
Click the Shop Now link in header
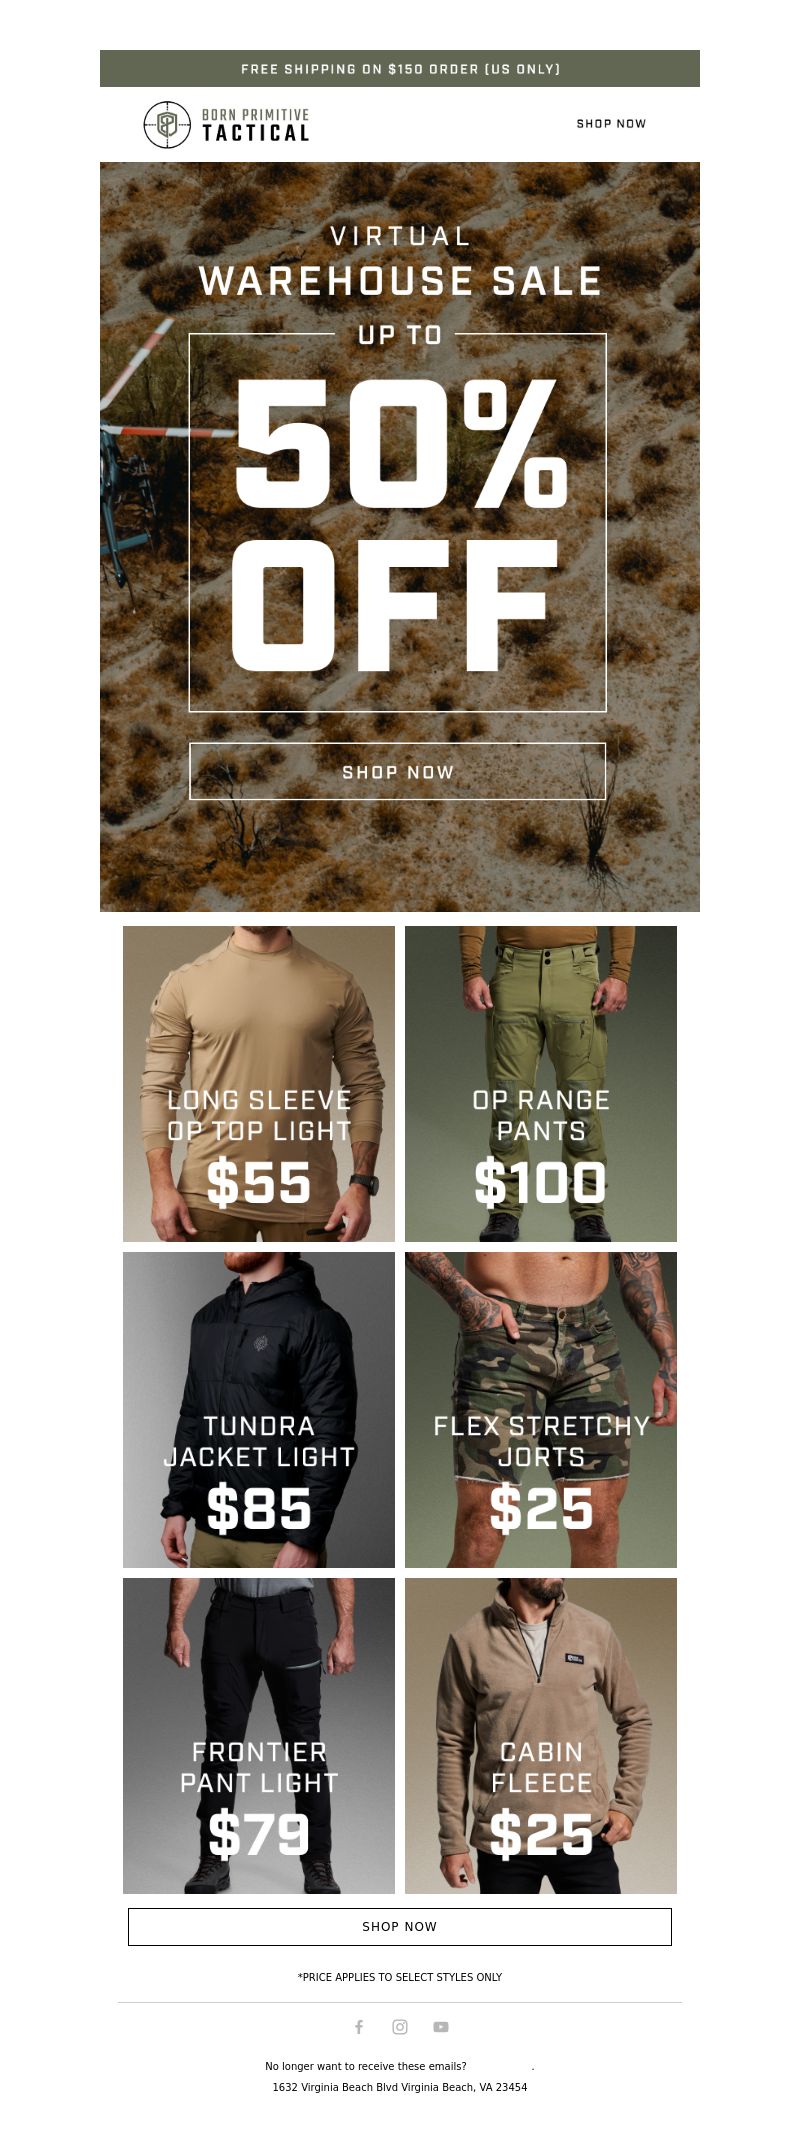tap(611, 124)
